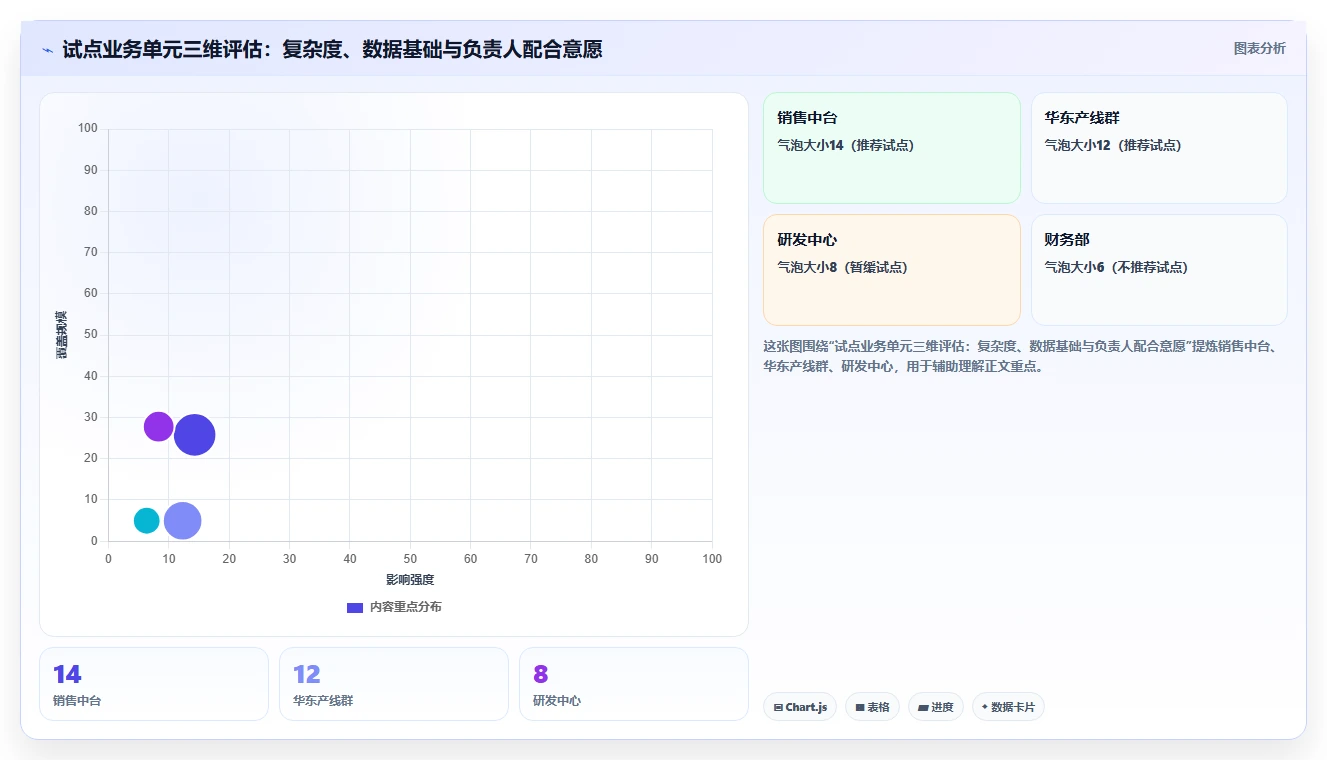Open the 财务部 card marked 不推荐试点
This screenshot has width=1327, height=760.
point(1159,270)
